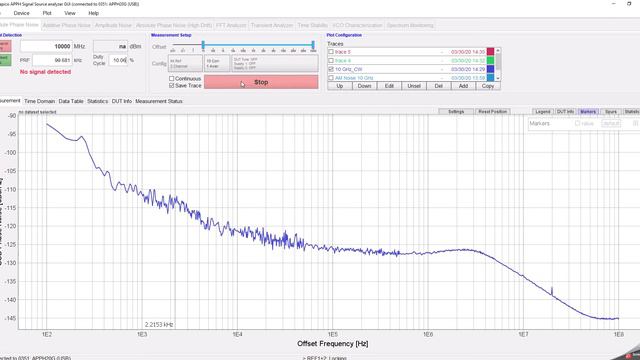Switch to Transient Analyzer tab

(x=272, y=25)
